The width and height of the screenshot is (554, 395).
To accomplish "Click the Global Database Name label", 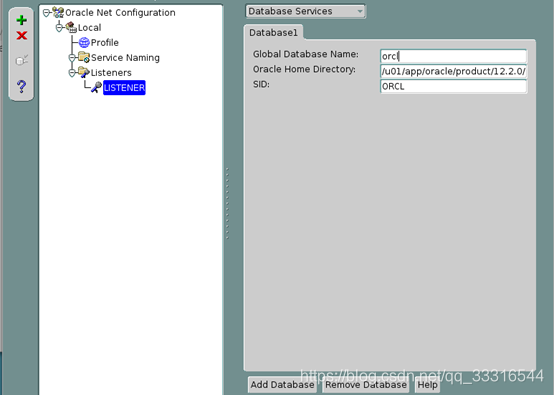I will tap(306, 54).
